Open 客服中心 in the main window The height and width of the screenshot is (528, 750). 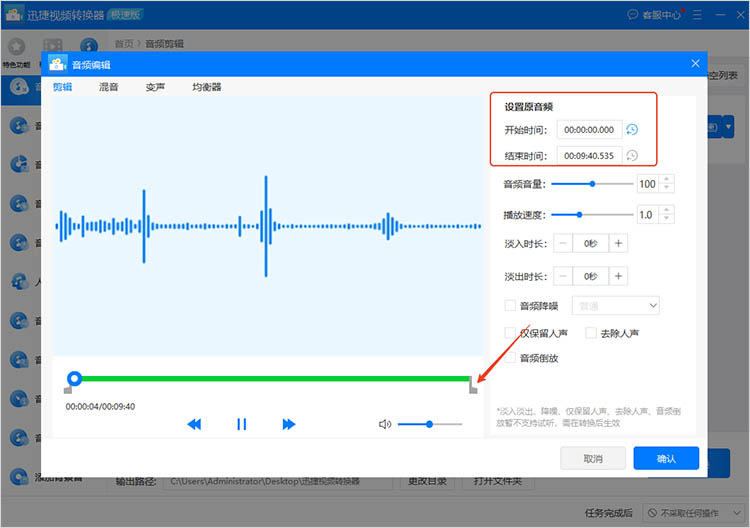click(654, 15)
